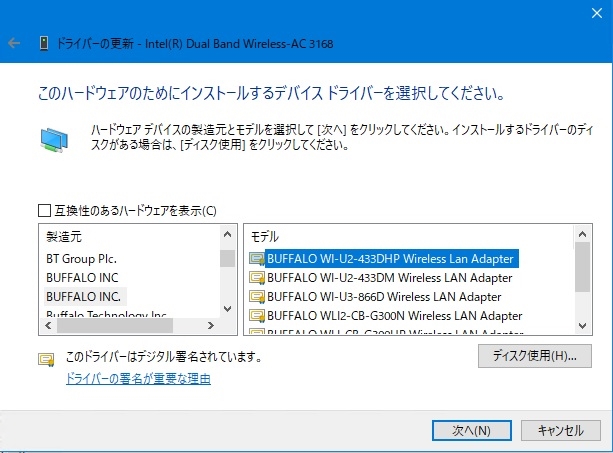Click ディスク使用(H)... button

pos(535,356)
